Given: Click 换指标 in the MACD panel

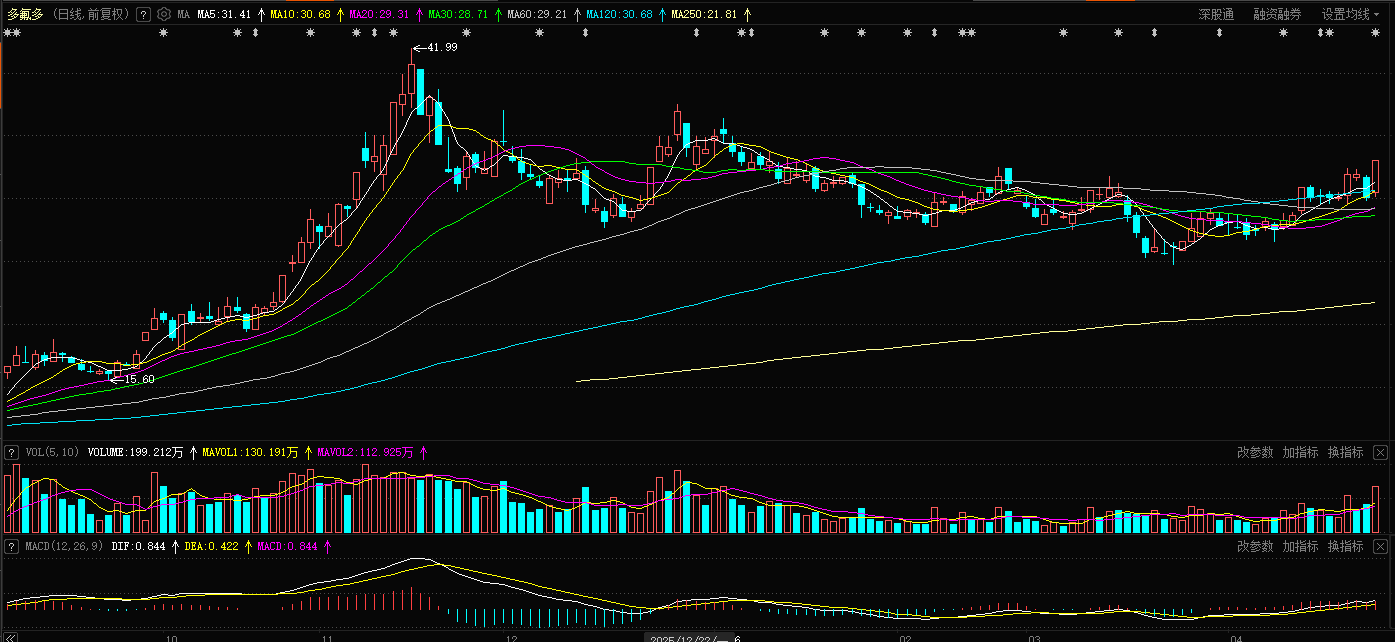Looking at the screenshot, I should point(1345,547).
